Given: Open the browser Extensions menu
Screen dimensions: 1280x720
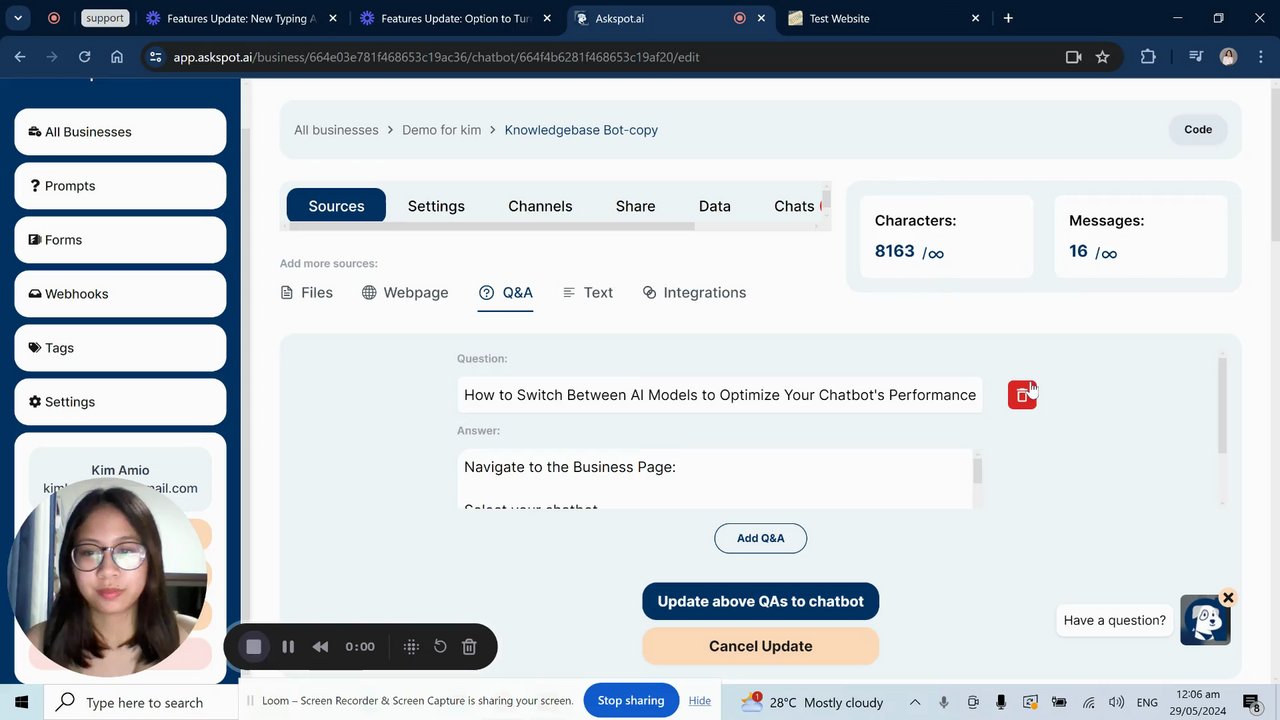Looking at the screenshot, I should pos(1148,57).
